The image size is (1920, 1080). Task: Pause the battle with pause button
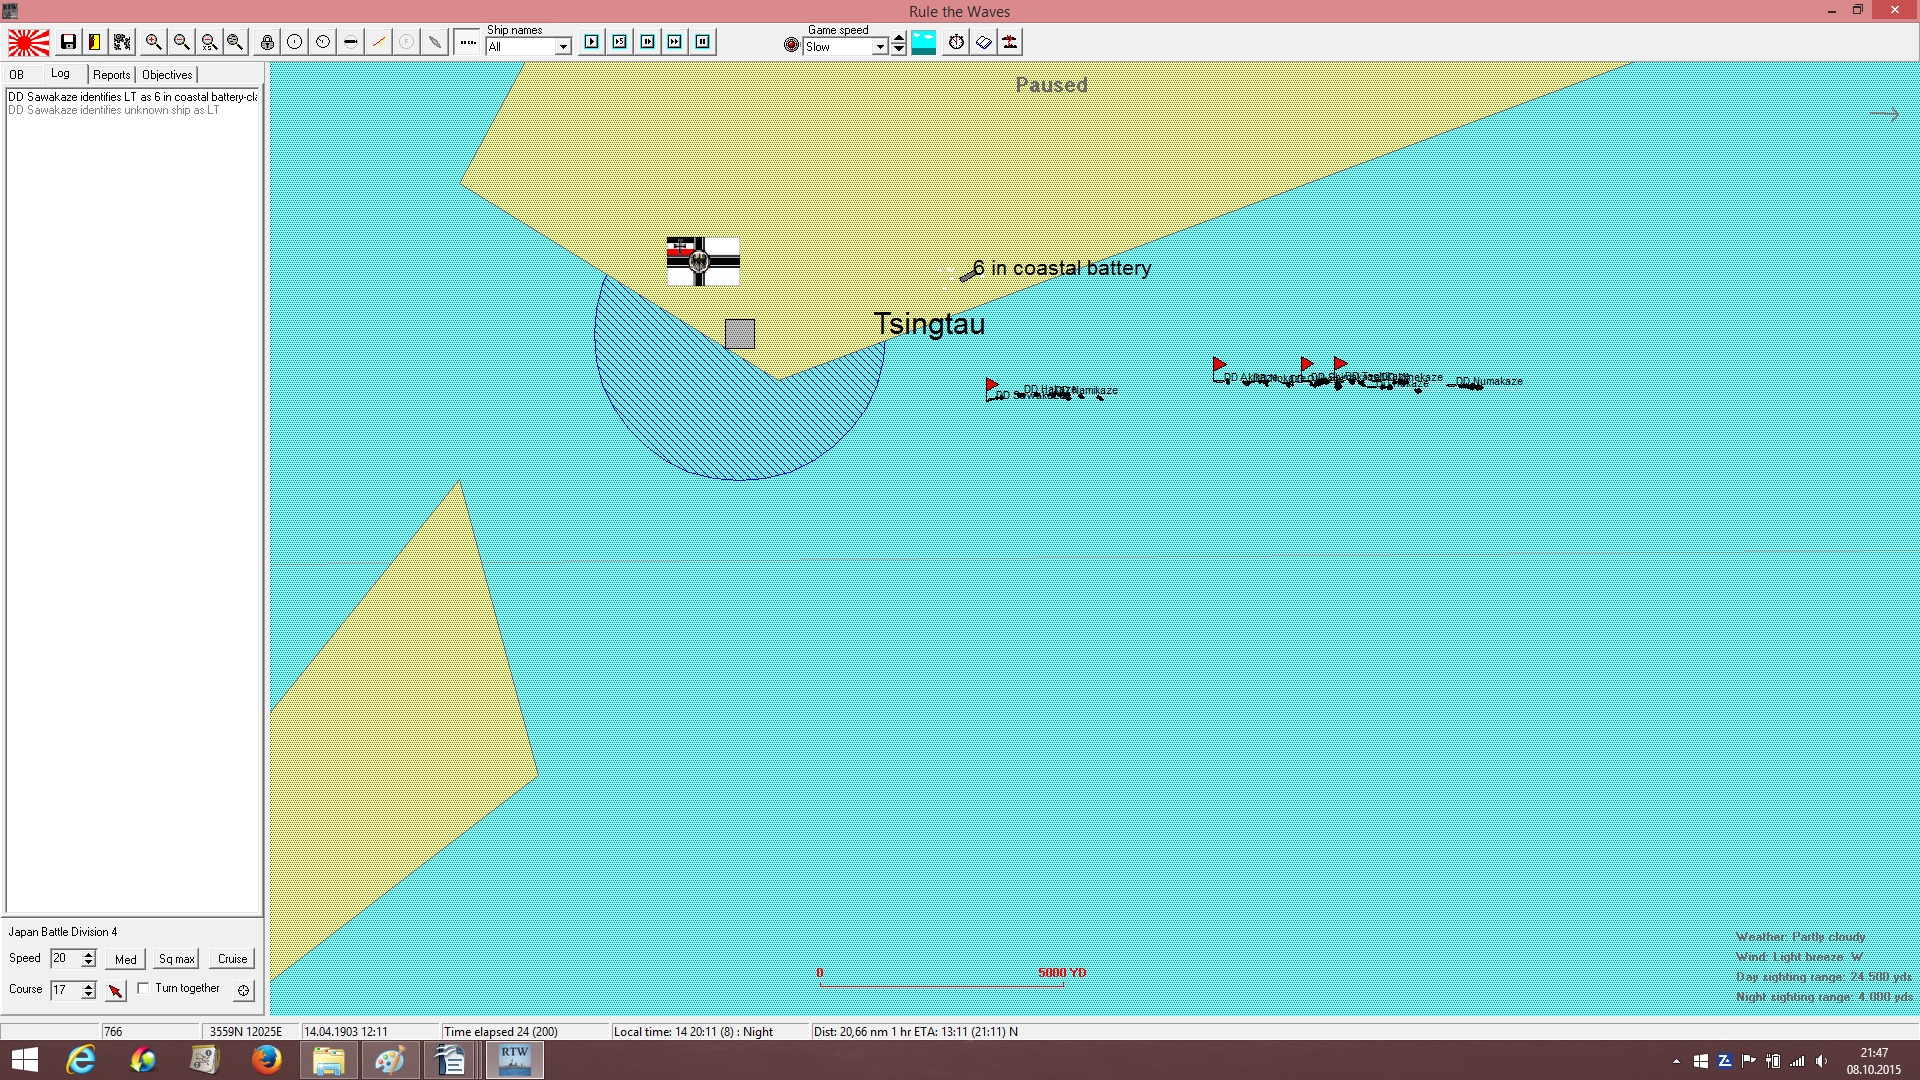[703, 42]
